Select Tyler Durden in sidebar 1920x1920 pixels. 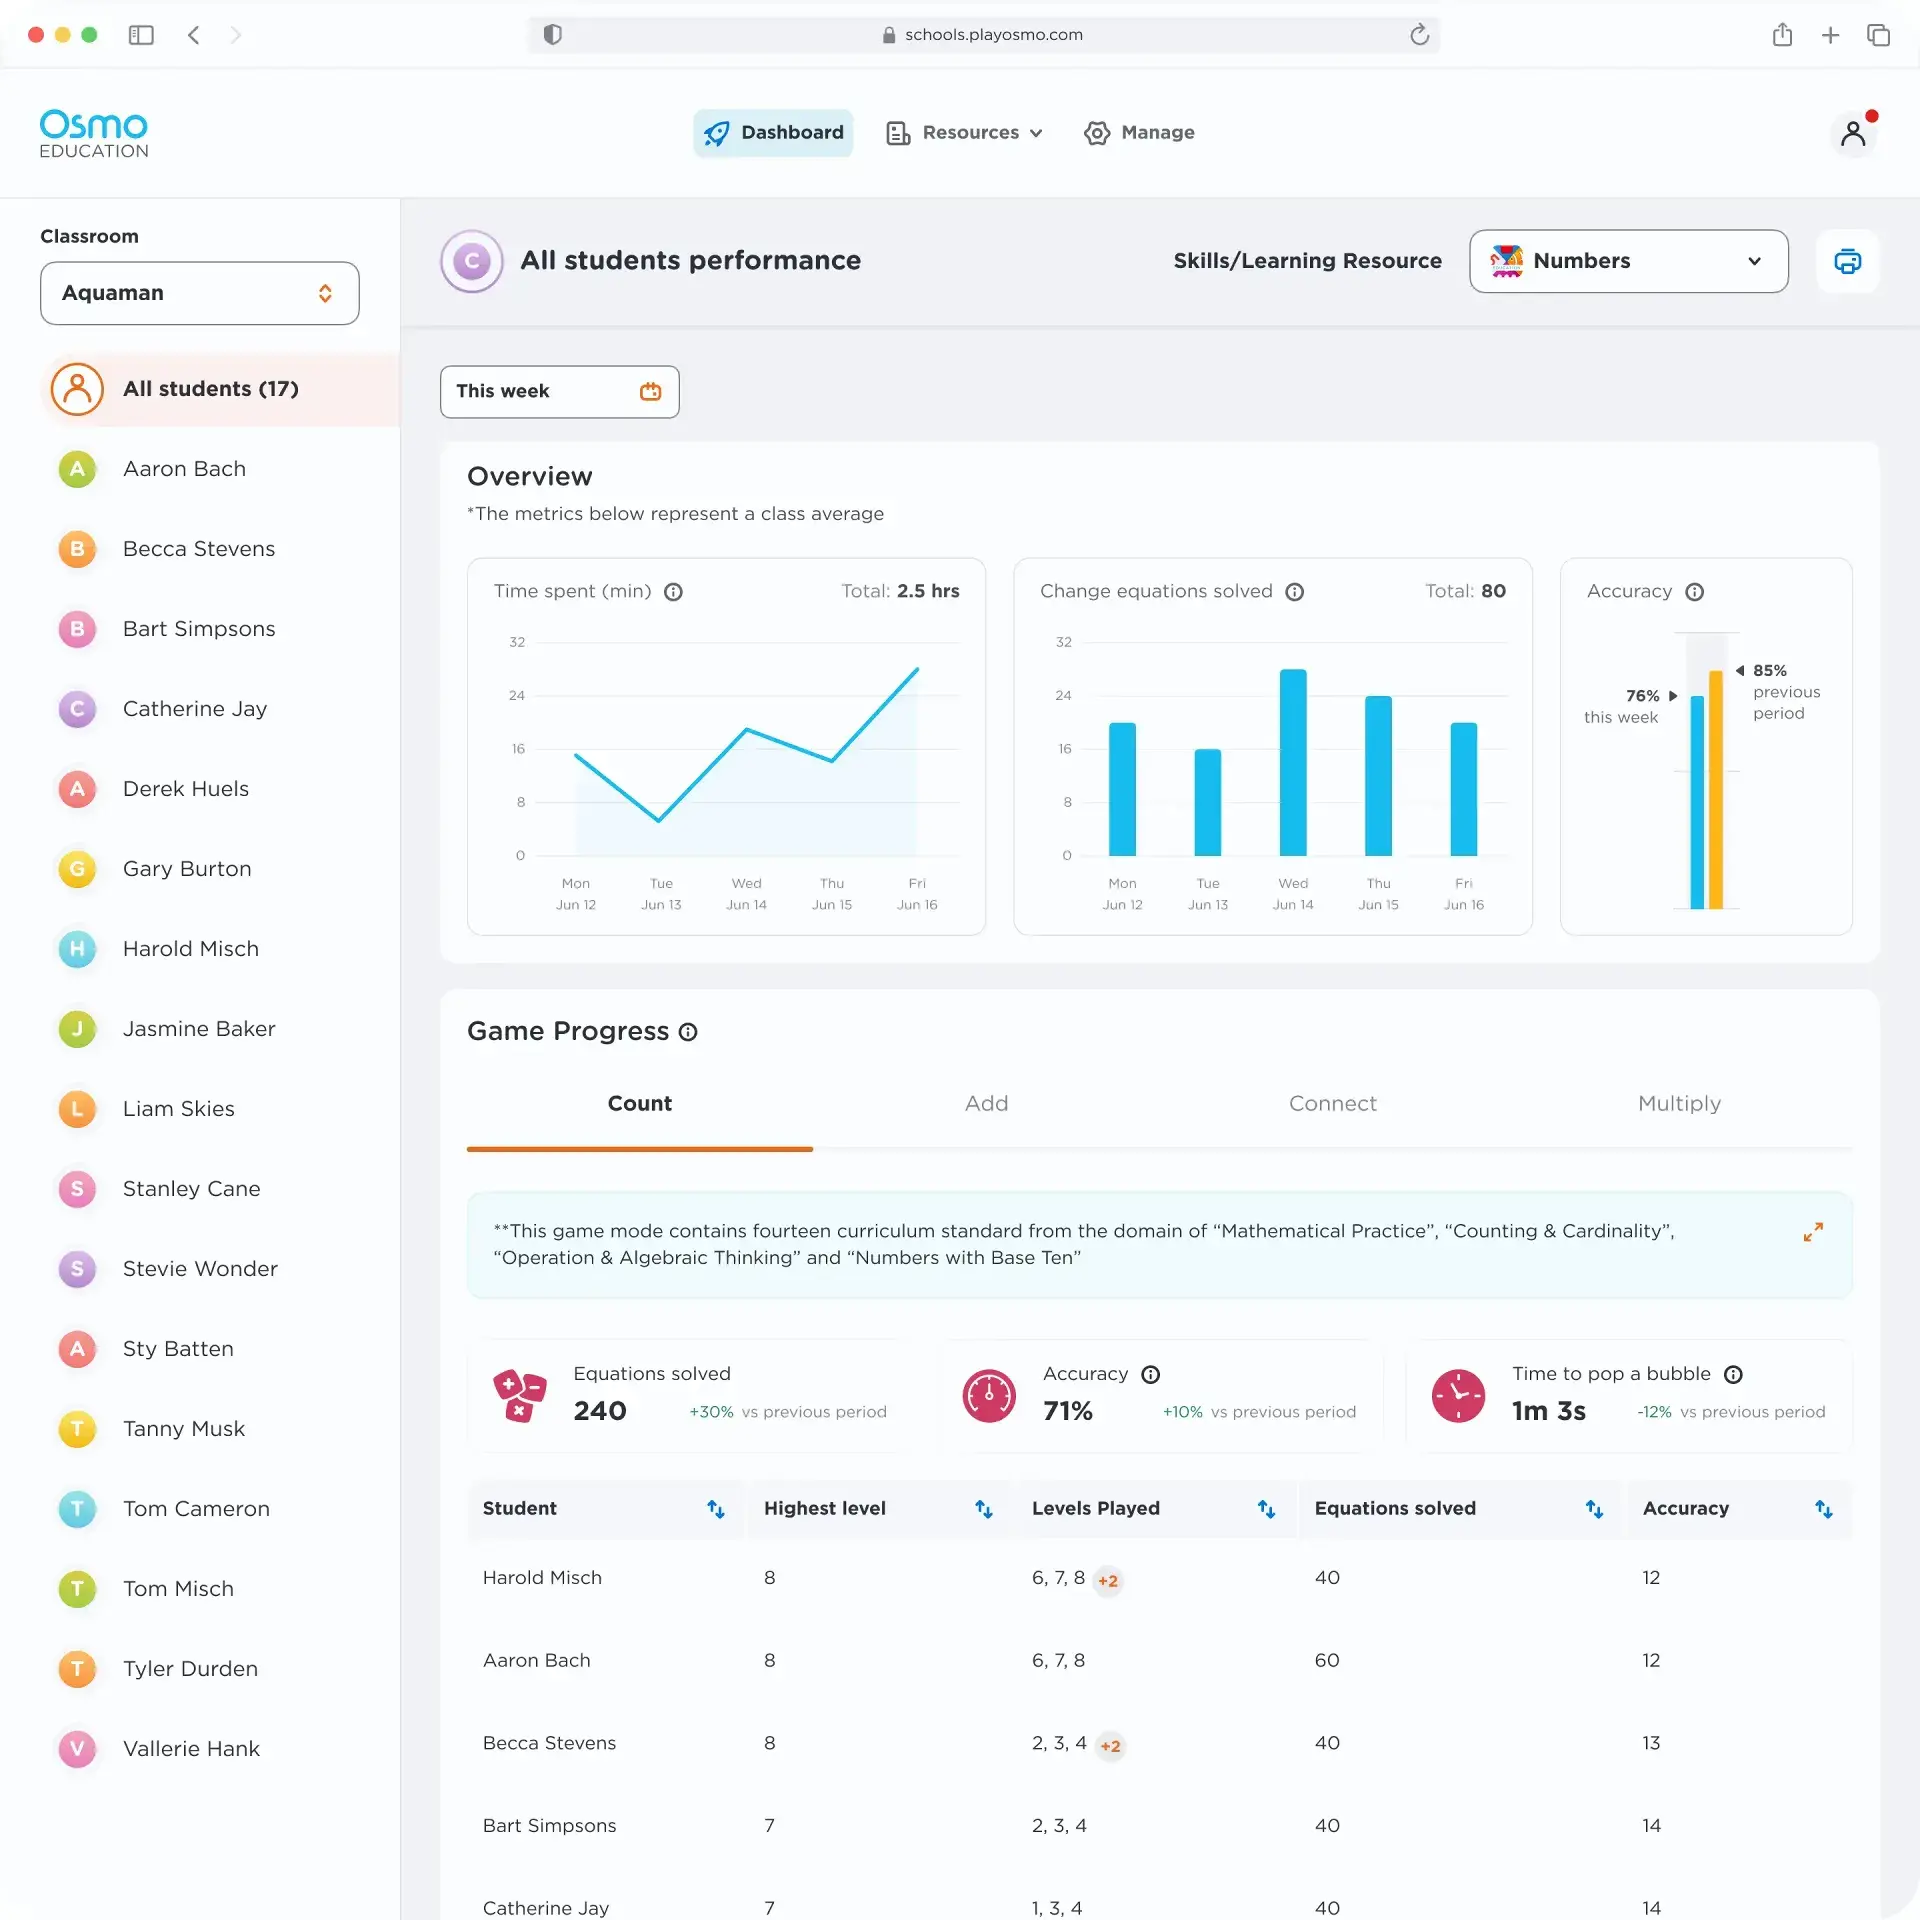pyautogui.click(x=220, y=1669)
